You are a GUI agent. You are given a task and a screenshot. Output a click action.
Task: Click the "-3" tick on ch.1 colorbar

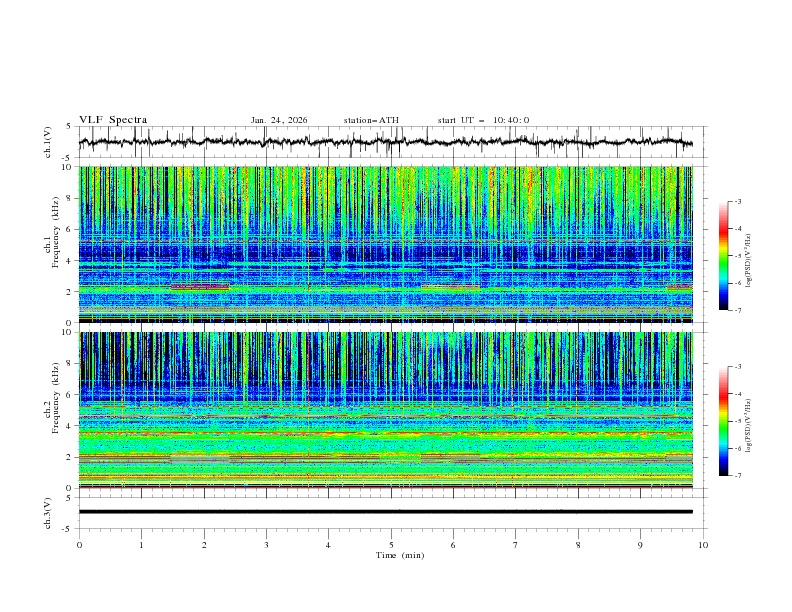(738, 201)
